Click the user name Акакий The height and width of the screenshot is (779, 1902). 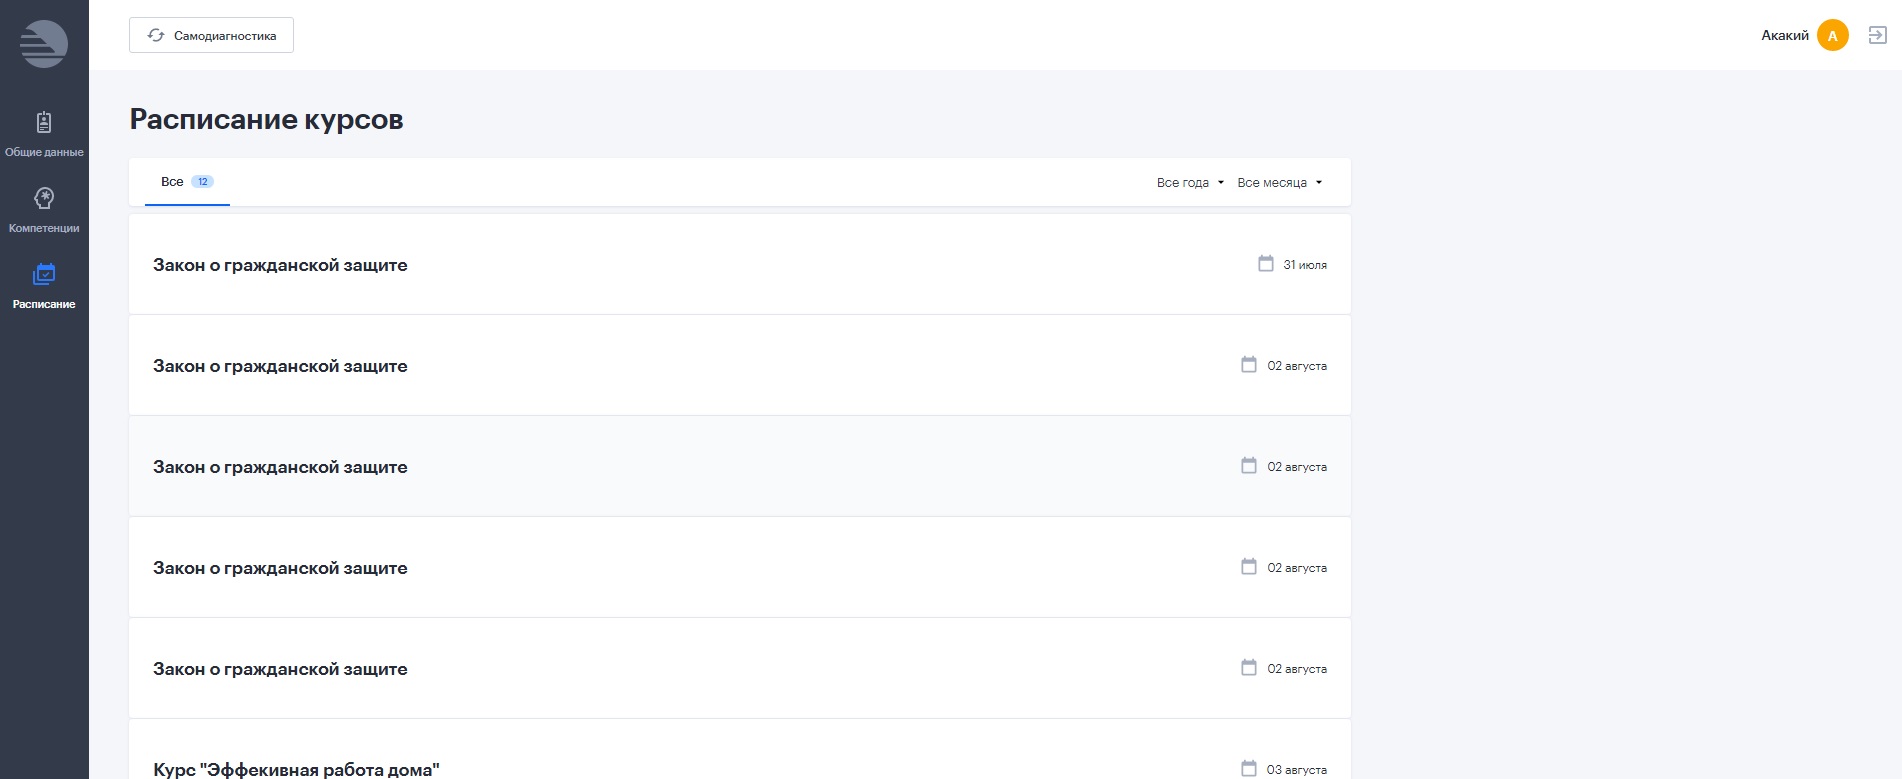pos(1785,35)
